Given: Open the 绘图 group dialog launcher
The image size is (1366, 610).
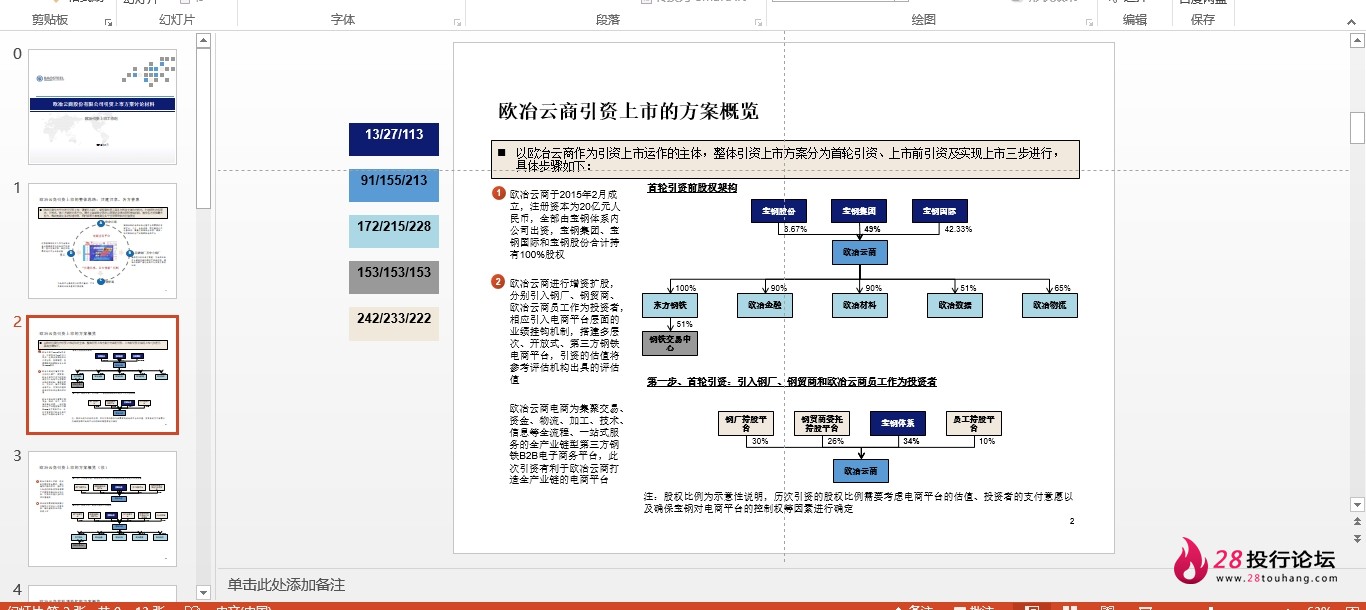Looking at the screenshot, I should point(1089,22).
